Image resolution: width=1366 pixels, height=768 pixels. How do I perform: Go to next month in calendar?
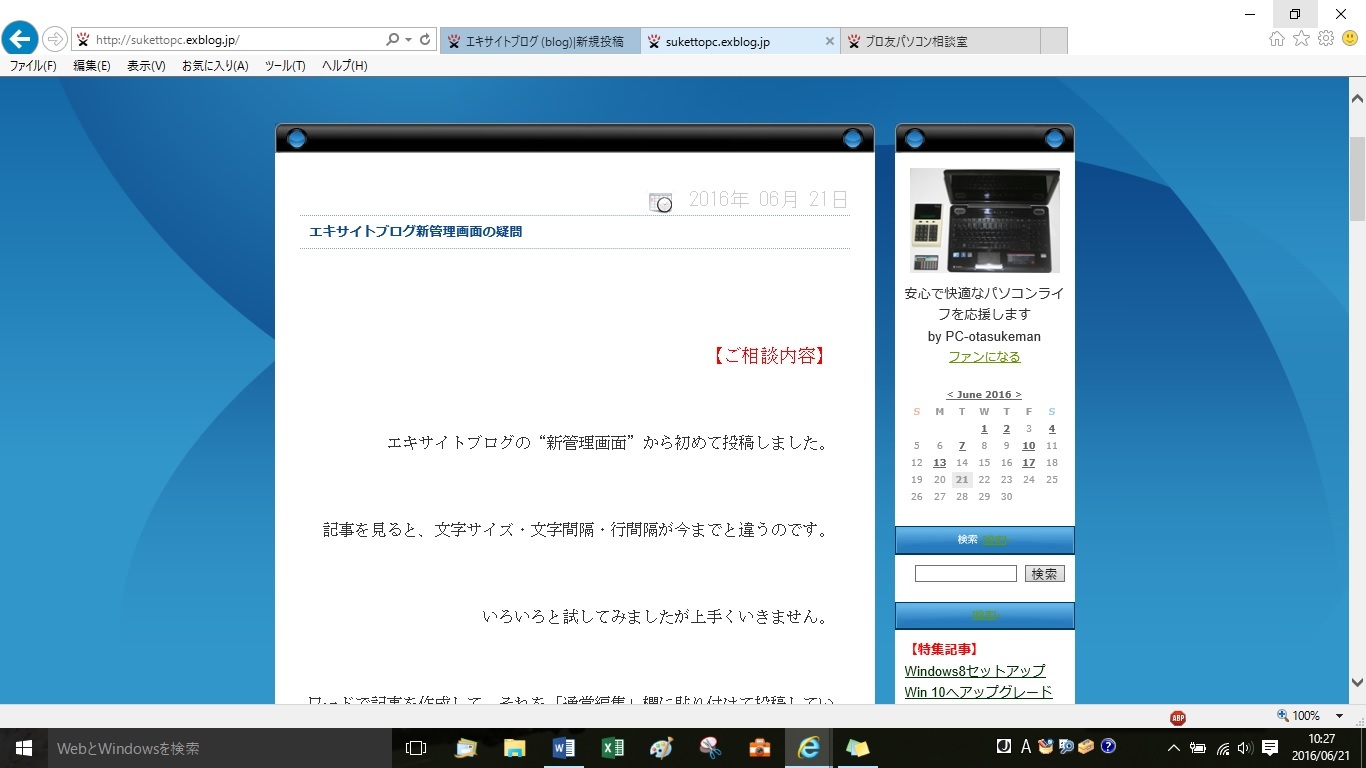[1018, 395]
